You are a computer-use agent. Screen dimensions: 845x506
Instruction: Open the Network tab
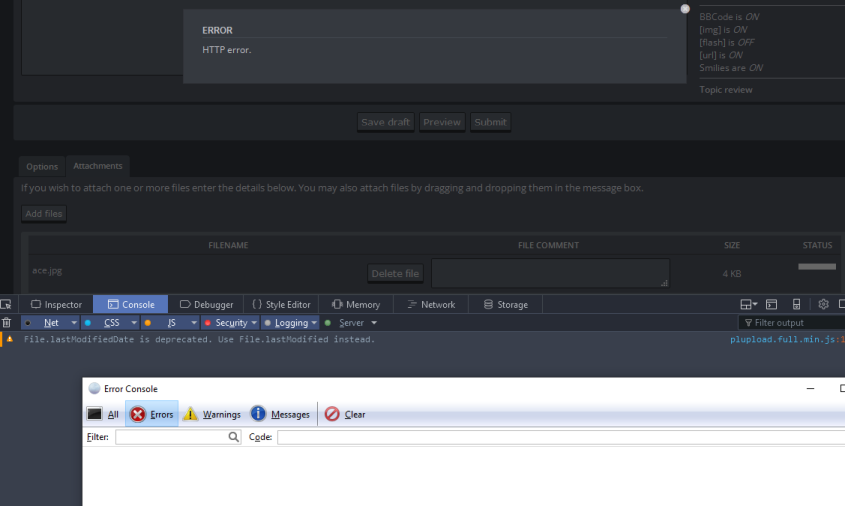pos(431,304)
